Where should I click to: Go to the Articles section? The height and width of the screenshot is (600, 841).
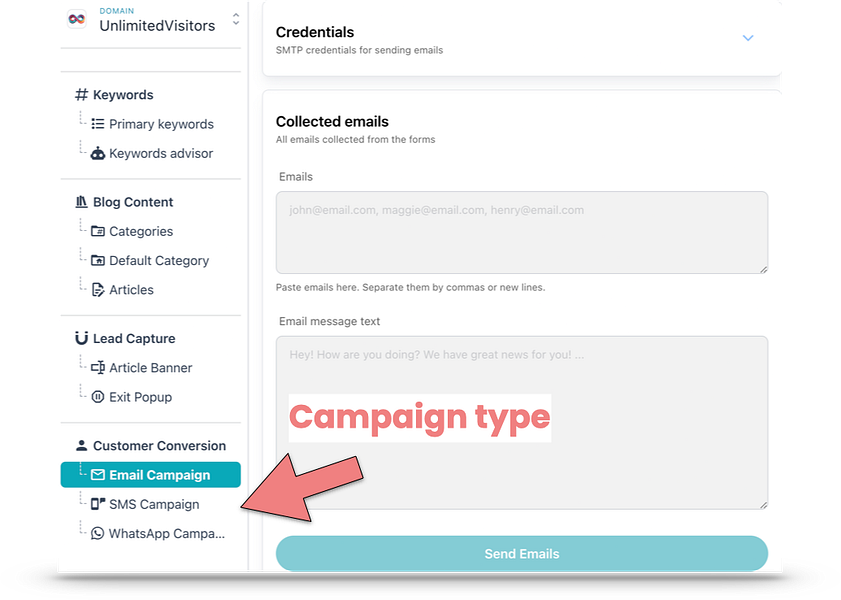[131, 289]
